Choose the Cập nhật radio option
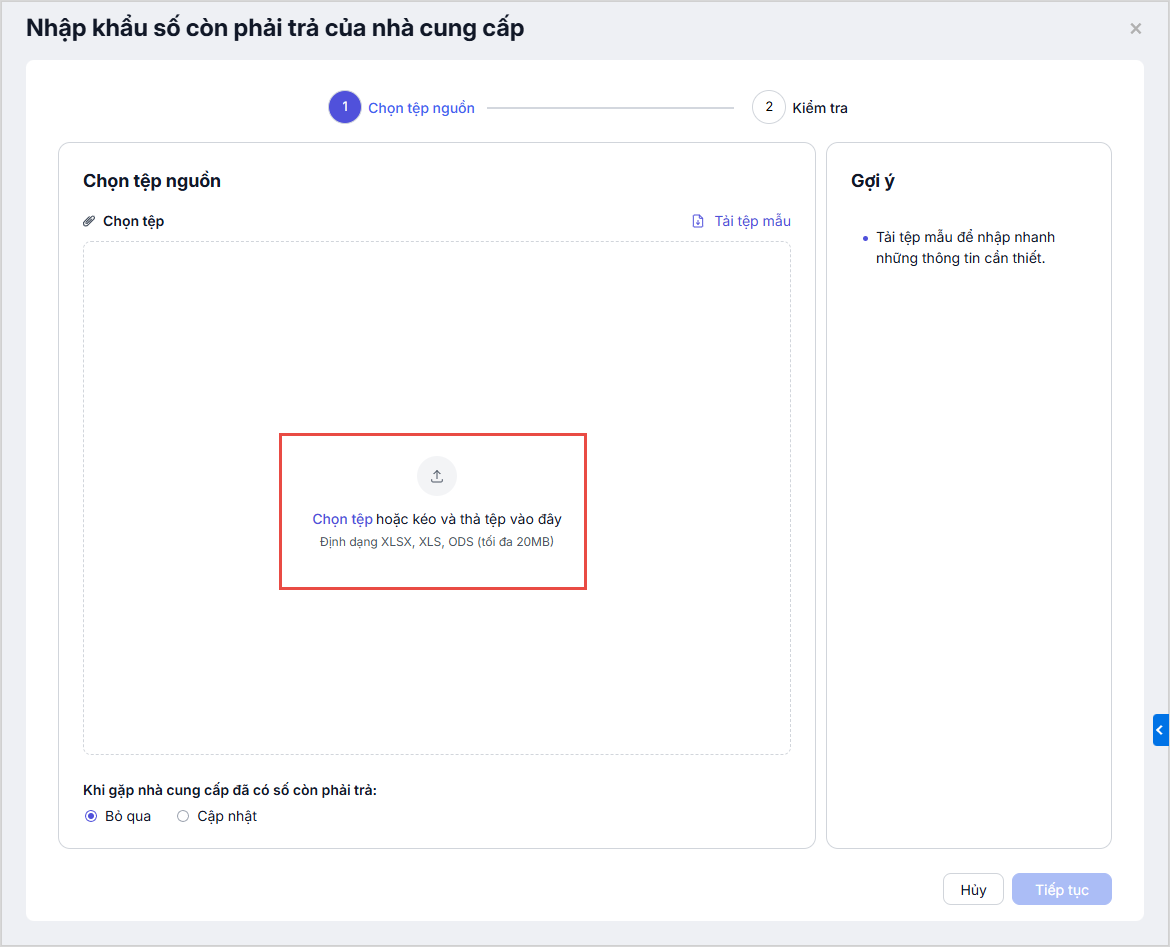This screenshot has height=947, width=1170. point(183,816)
